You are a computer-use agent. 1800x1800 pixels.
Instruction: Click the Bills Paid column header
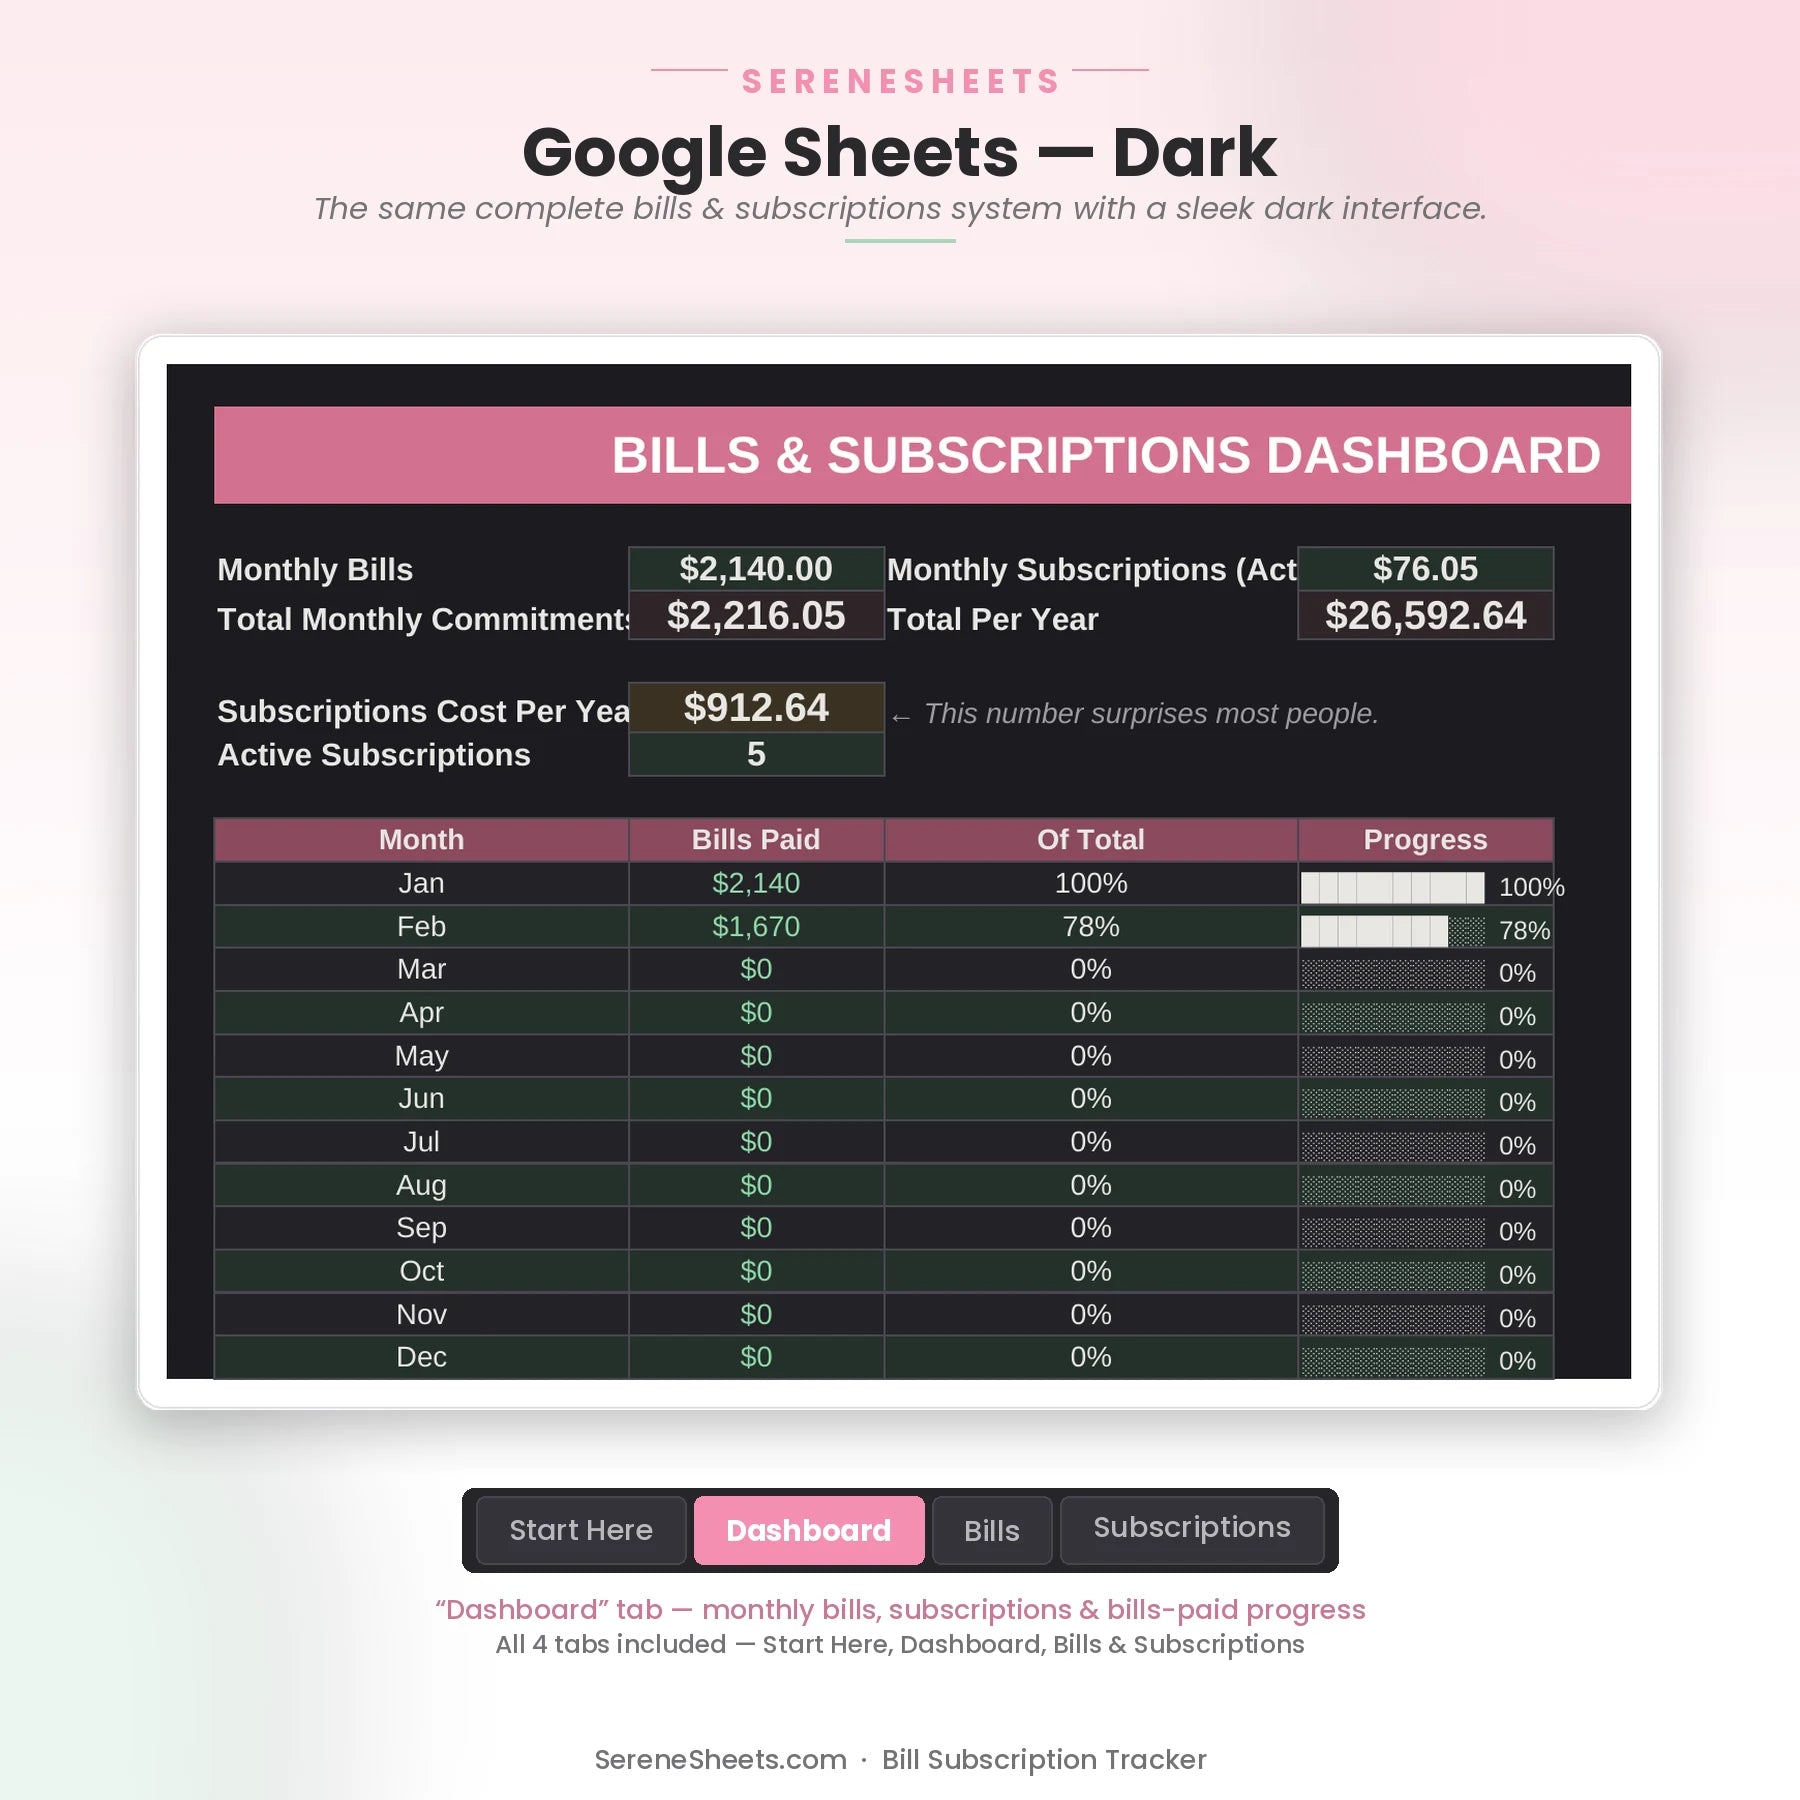[756, 840]
